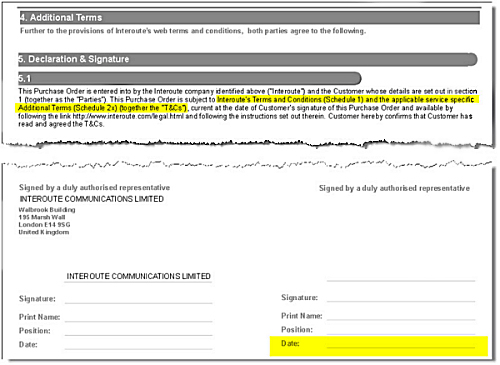Click the customer Position line field
The height and width of the screenshot is (365, 500).
(x=401, y=329)
